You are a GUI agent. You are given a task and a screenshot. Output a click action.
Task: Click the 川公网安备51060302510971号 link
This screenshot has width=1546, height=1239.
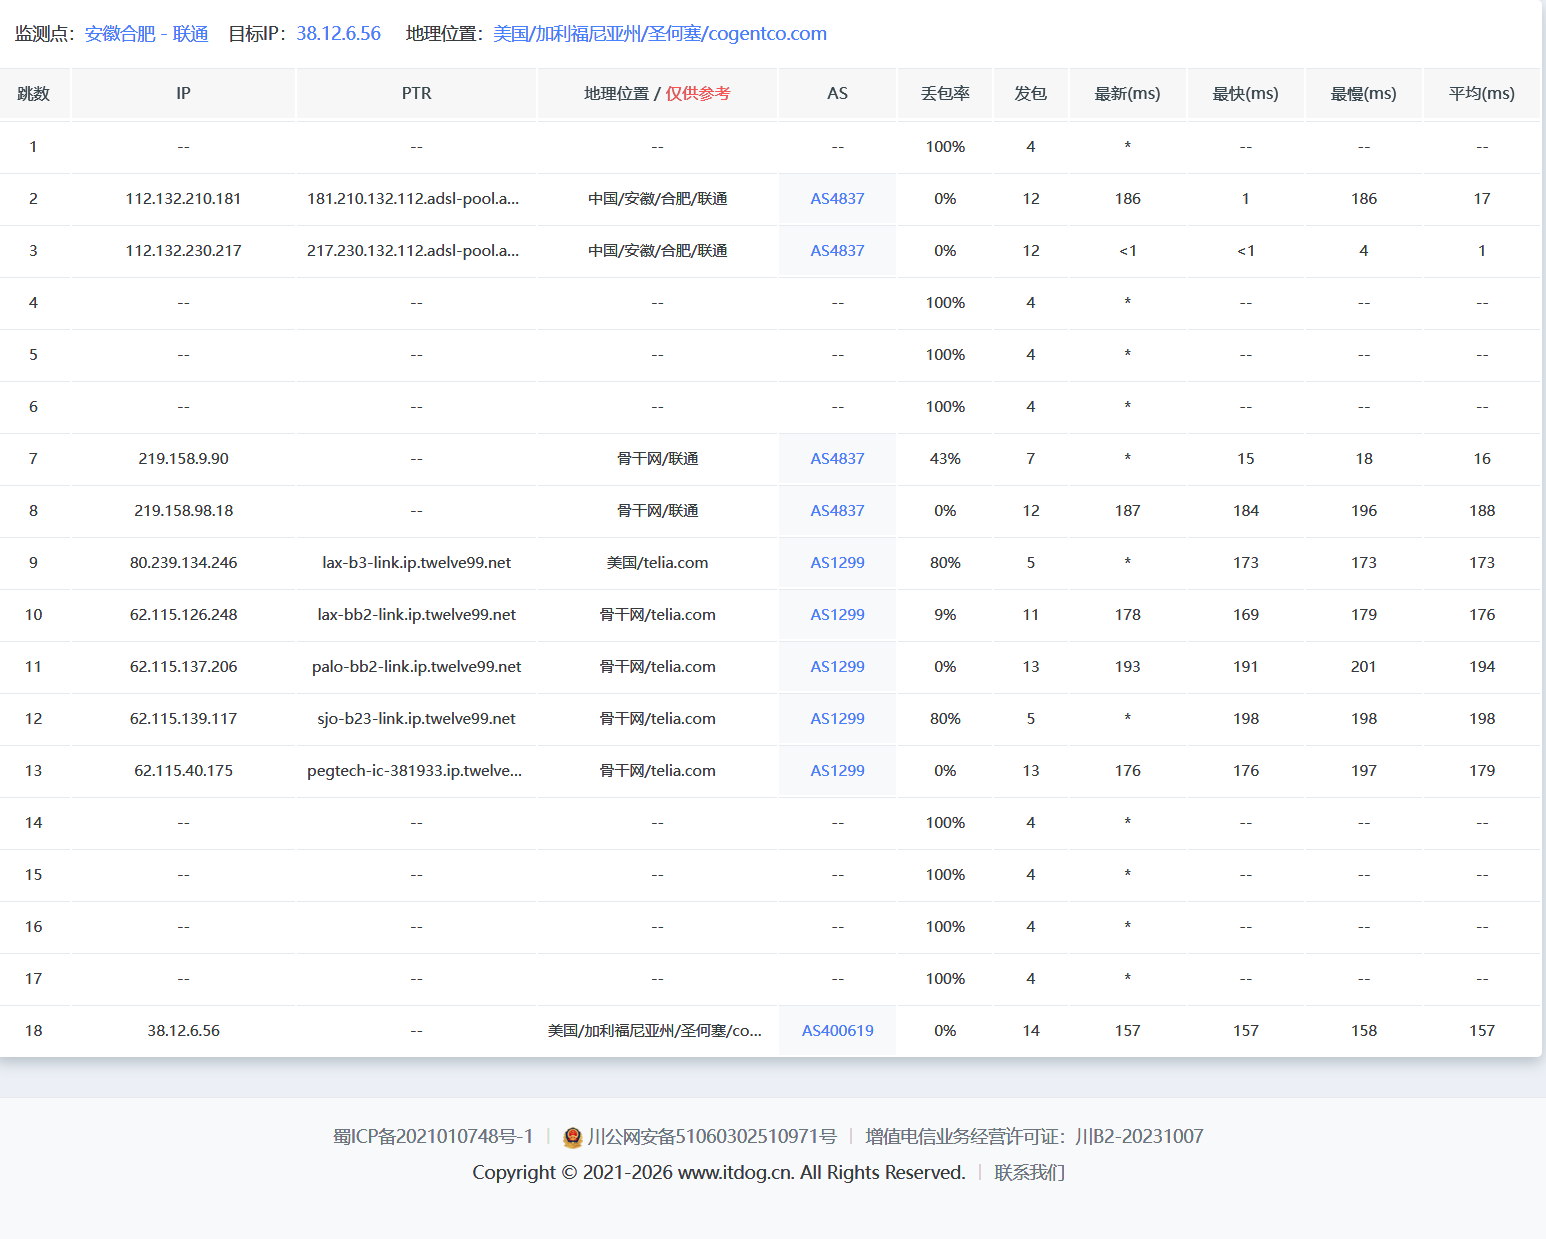point(711,1137)
